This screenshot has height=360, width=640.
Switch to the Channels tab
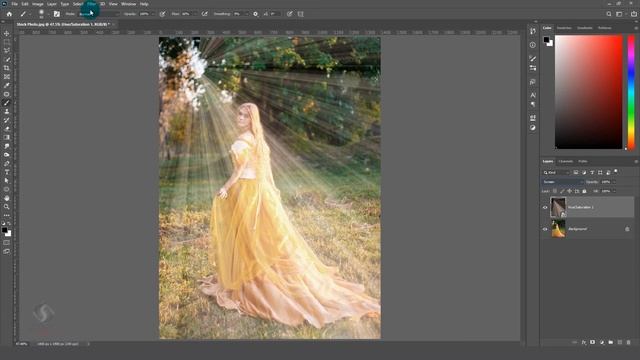click(x=566, y=161)
